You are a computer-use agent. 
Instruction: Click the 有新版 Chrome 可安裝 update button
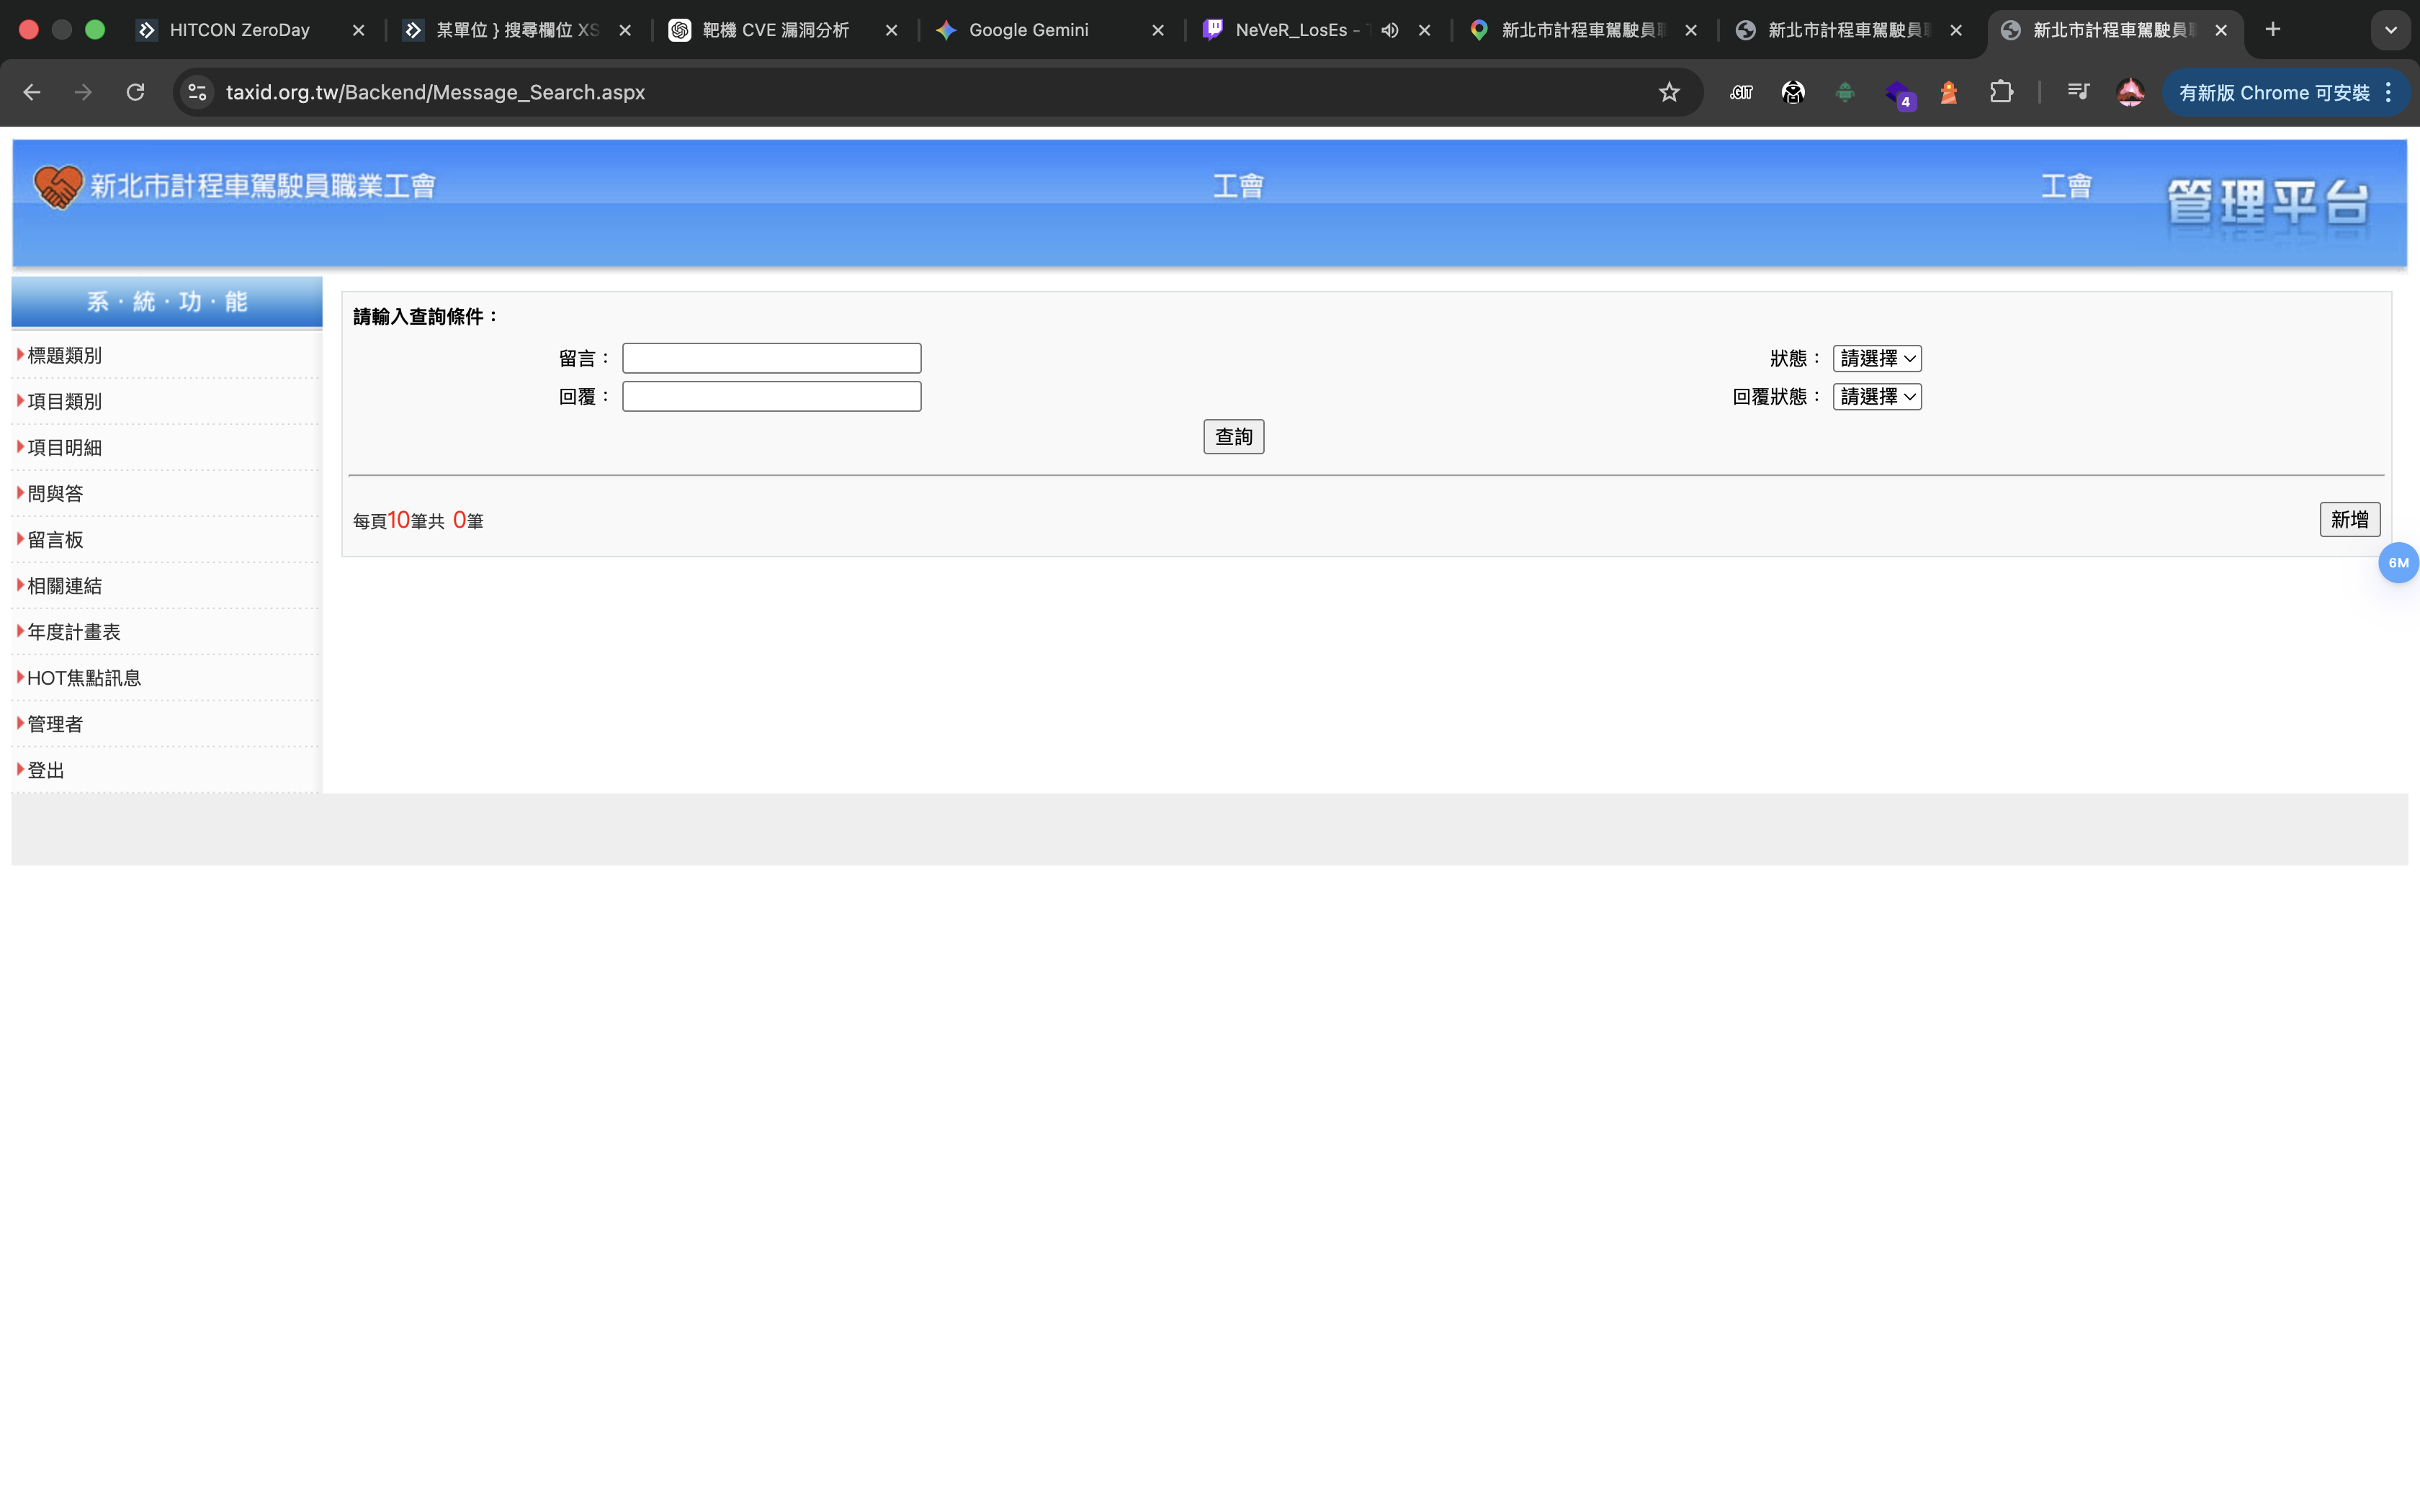pos(2285,92)
